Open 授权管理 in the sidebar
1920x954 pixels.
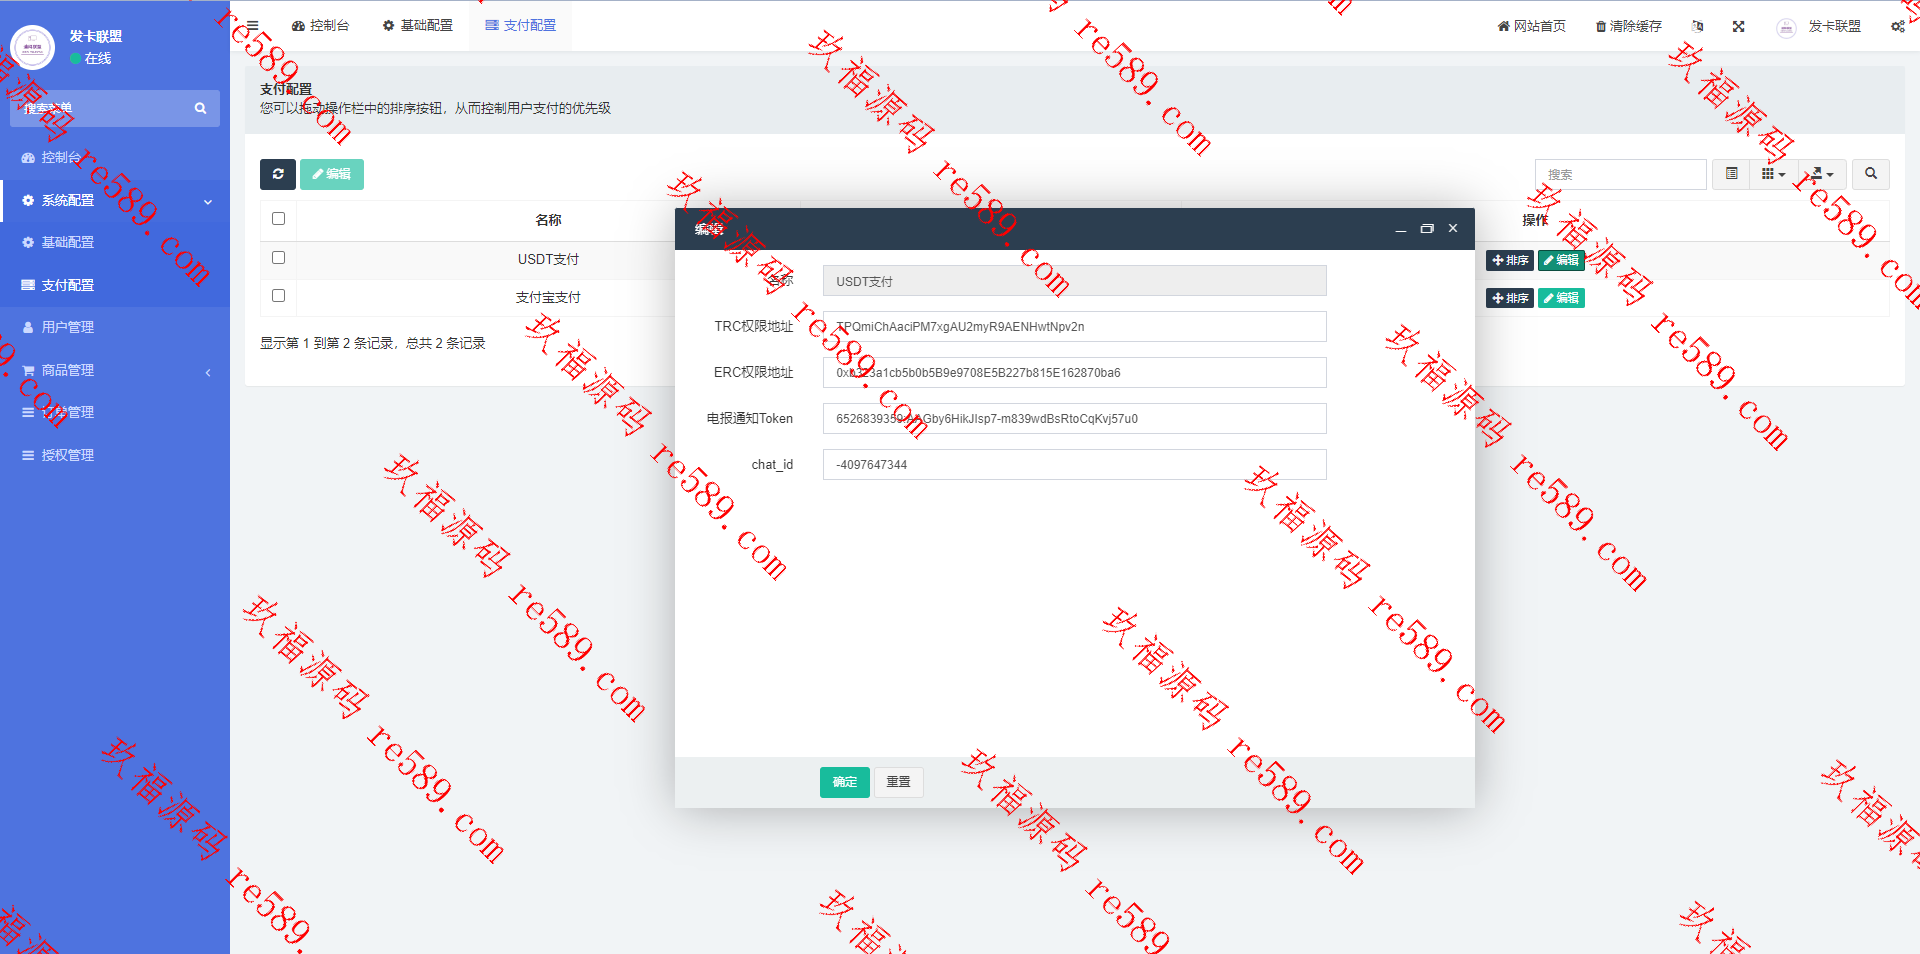point(115,455)
